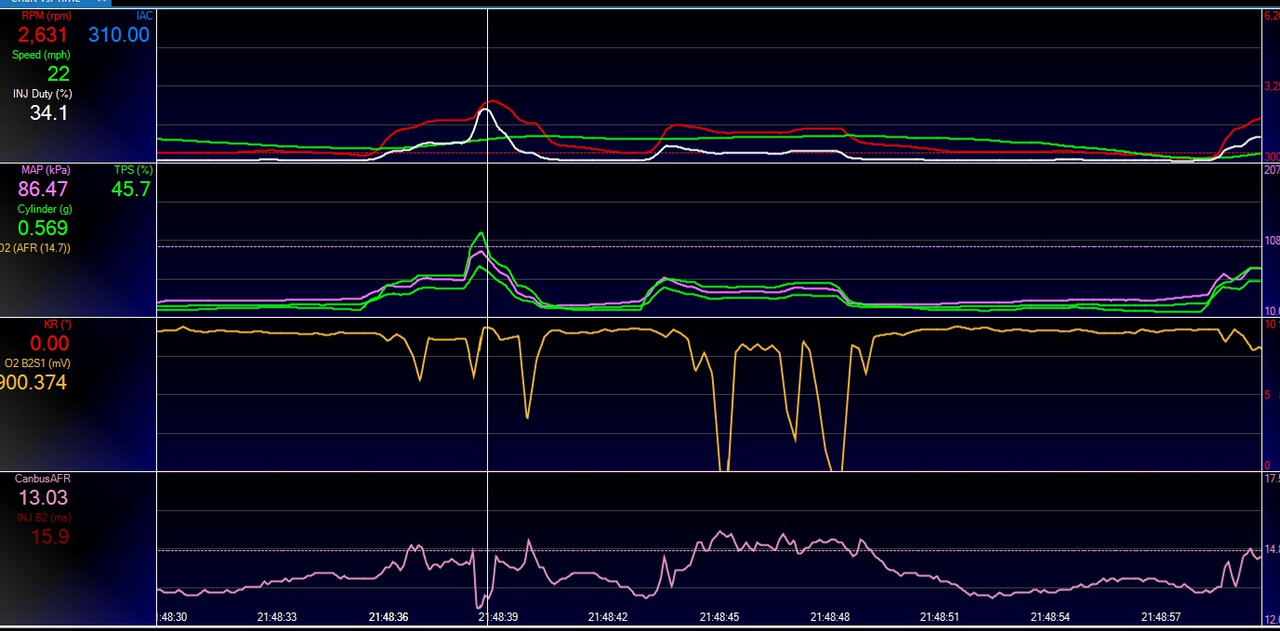Click the 21:48:51 time axis label
1280x631 pixels.
[x=939, y=617]
